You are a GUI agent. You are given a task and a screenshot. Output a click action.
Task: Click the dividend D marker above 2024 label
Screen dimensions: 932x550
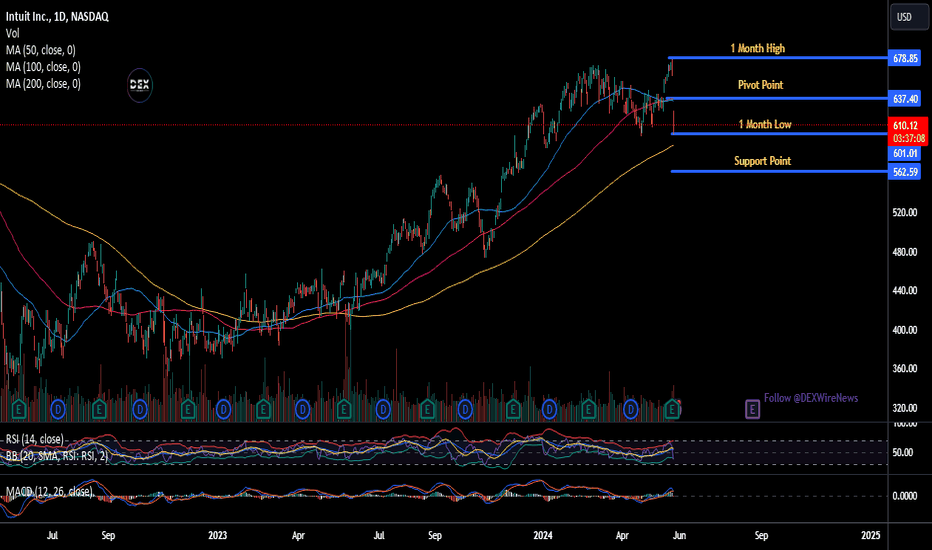click(549, 409)
